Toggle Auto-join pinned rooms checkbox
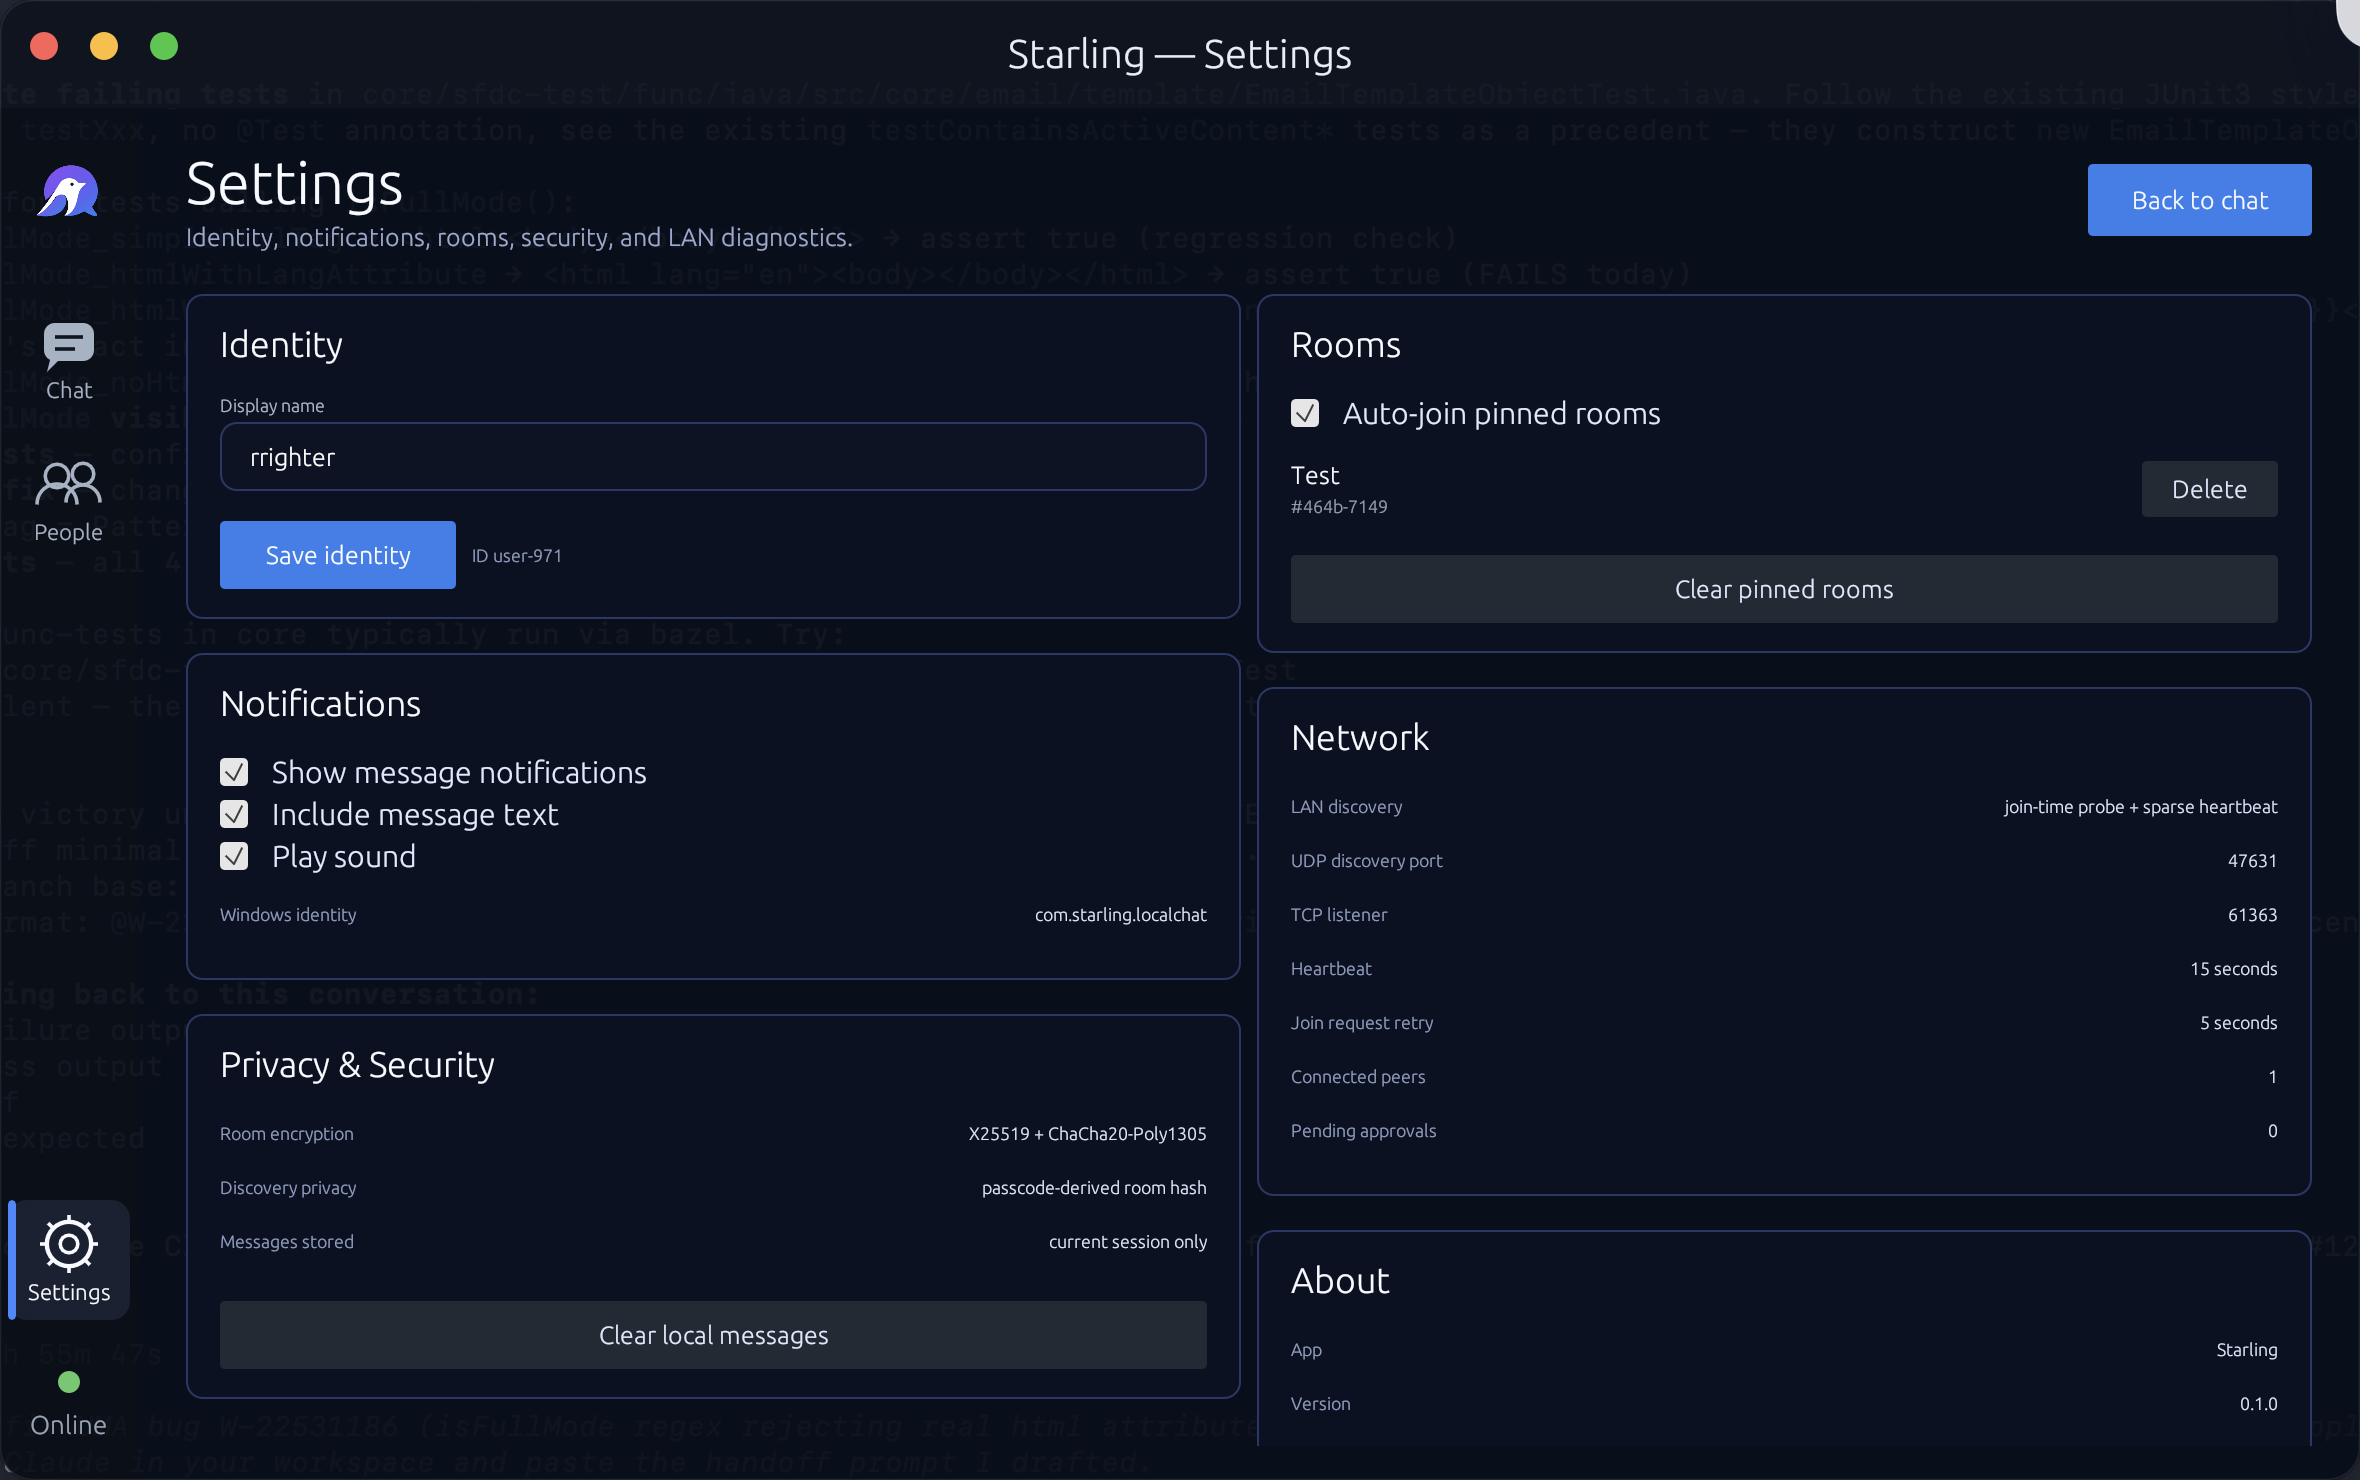This screenshot has width=2360, height=1480. pyautogui.click(x=1305, y=413)
